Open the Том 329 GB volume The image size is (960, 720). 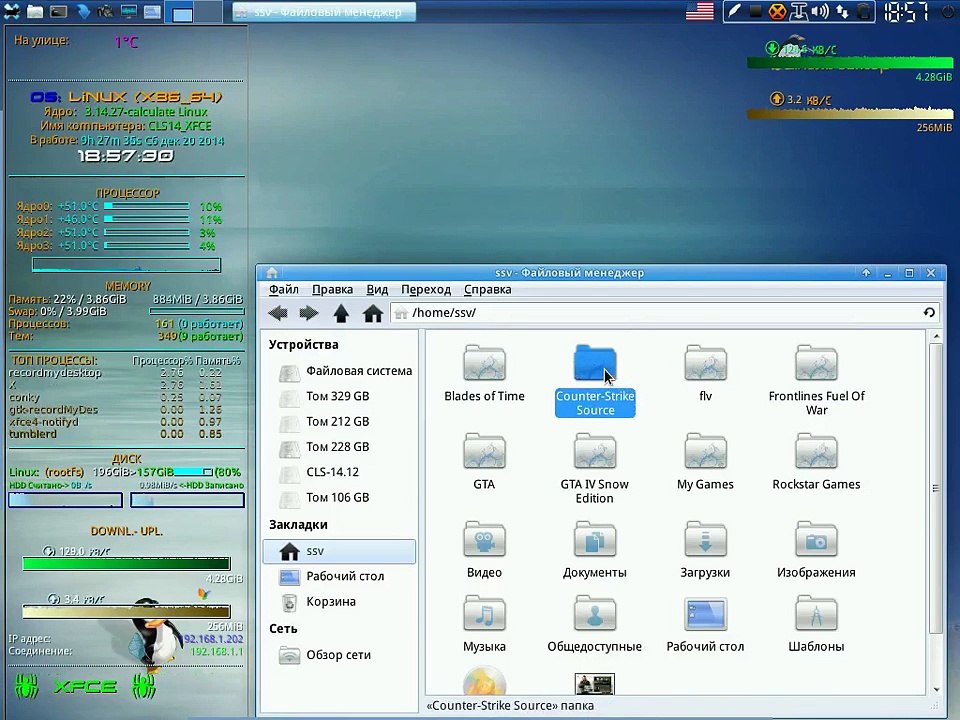[x=324, y=396]
